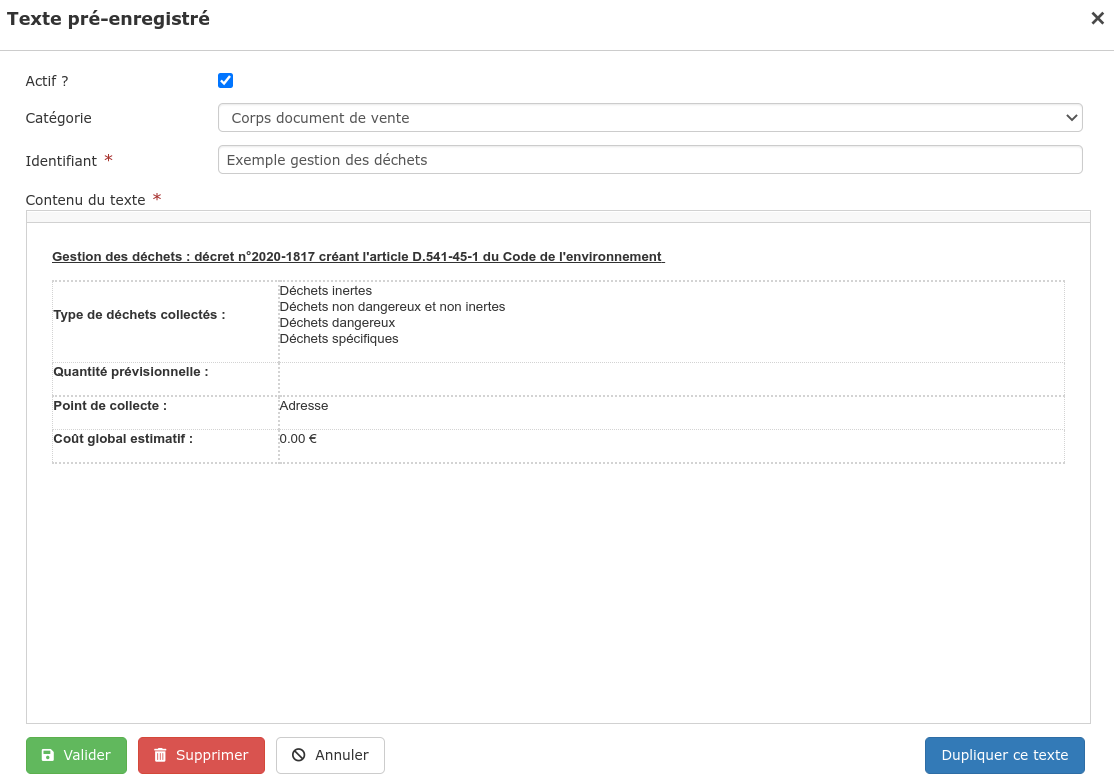Click the '0.00 €' cost value cell
The image size is (1114, 784).
[298, 439]
